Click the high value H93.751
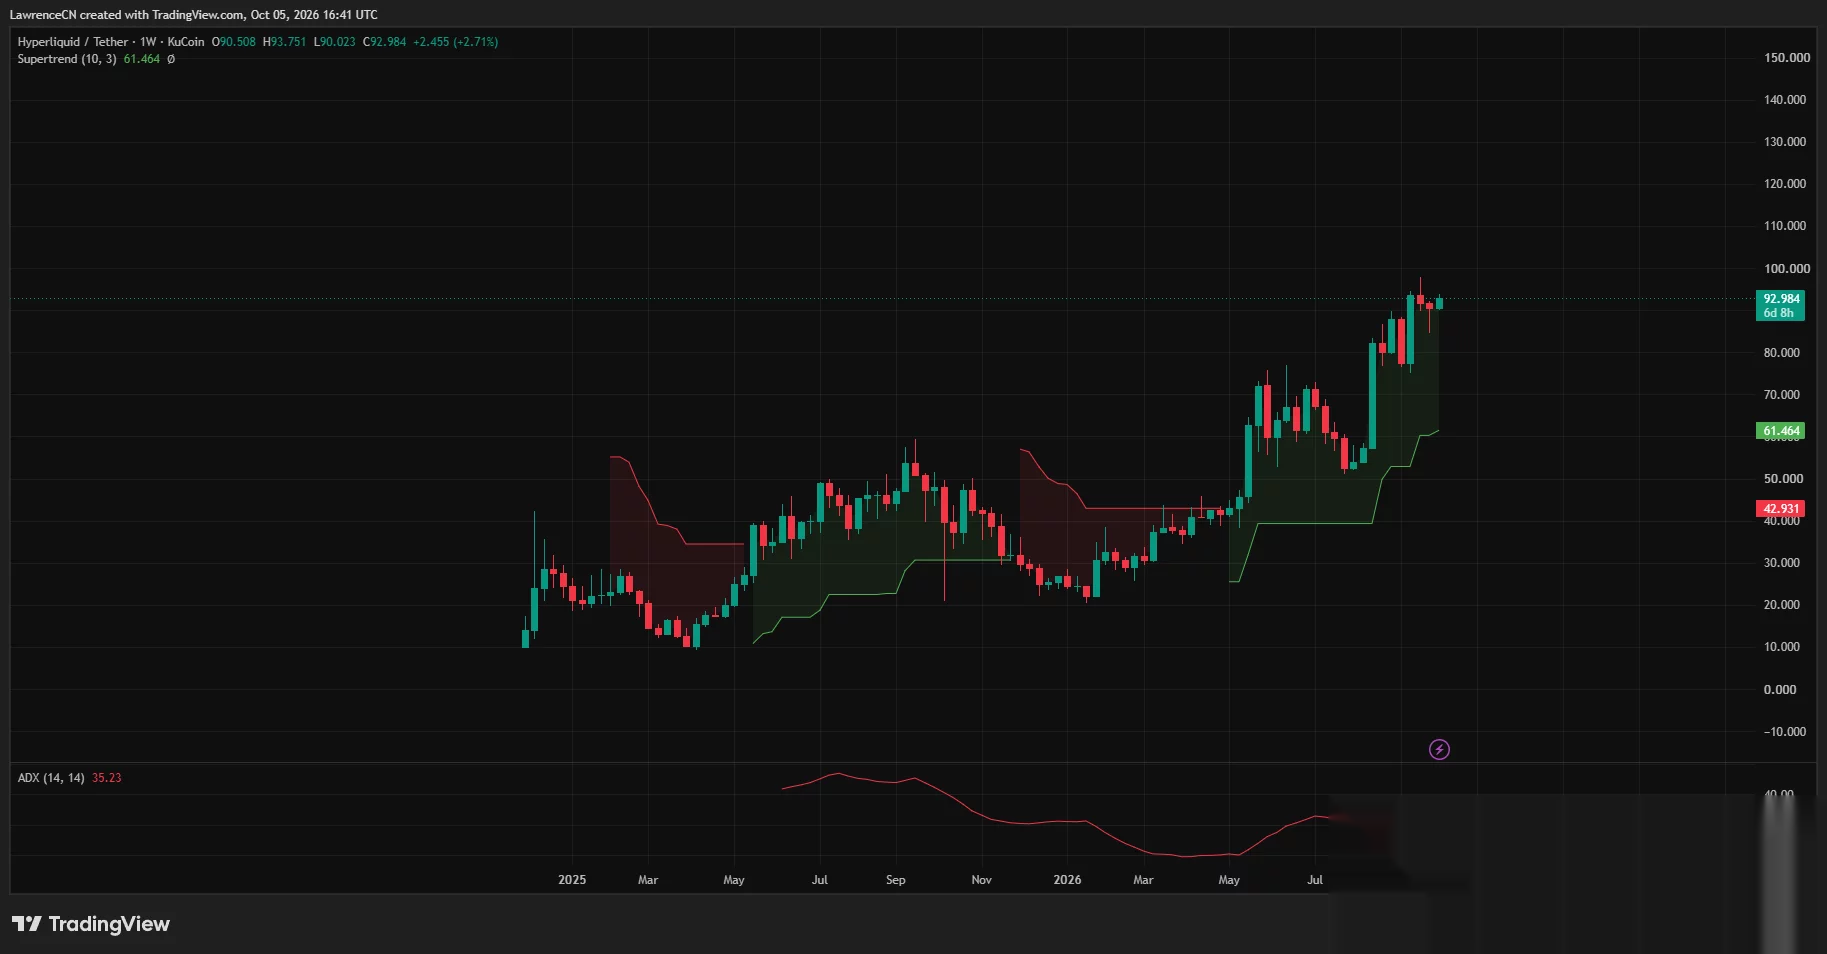The image size is (1827, 954). [x=285, y=42]
